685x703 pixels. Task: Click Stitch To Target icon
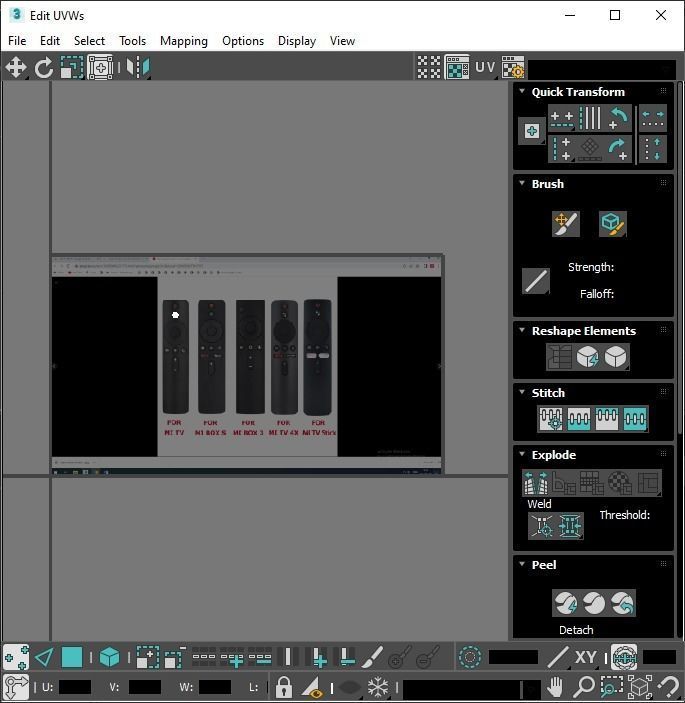coord(551,419)
